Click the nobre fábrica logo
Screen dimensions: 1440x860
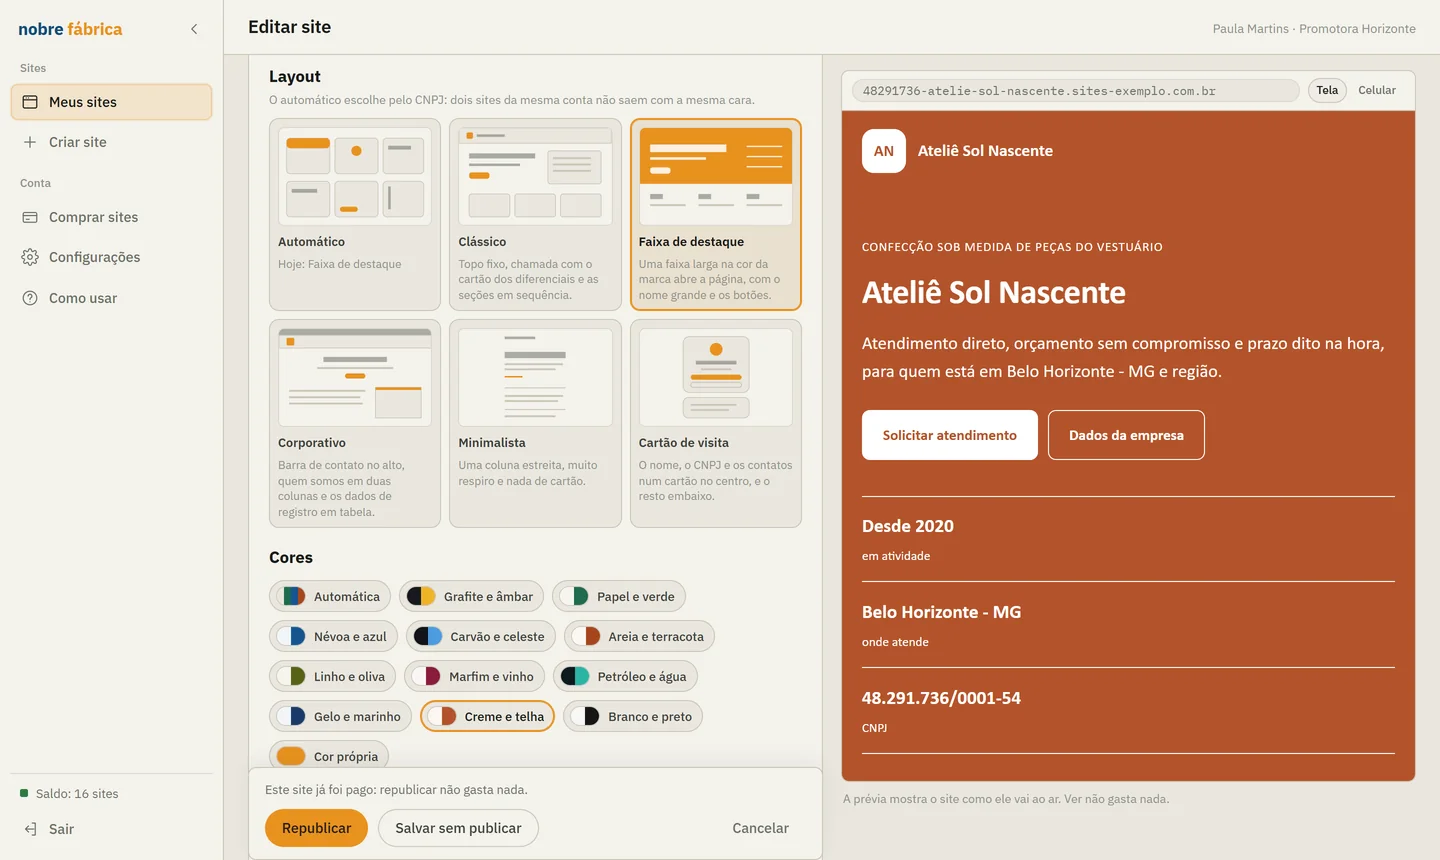(x=70, y=29)
